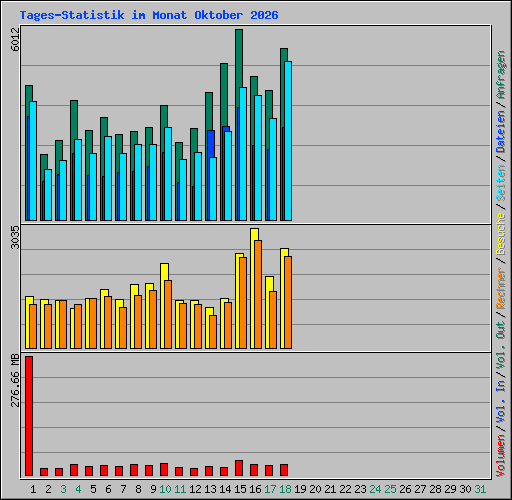Screen dimensions: 512x500
Task: Click the yellow "Besuche" legend label
Action: [501, 234]
